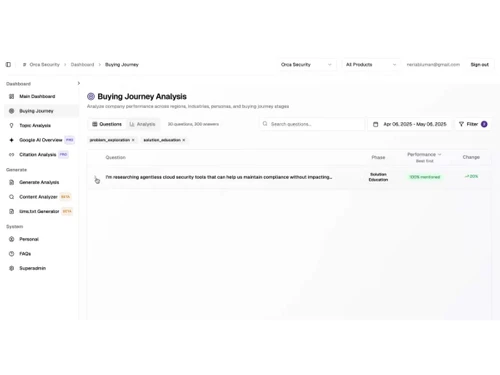Open the Orca Security company dropdown
Viewport: 500px width, 375px height.
tap(306, 65)
